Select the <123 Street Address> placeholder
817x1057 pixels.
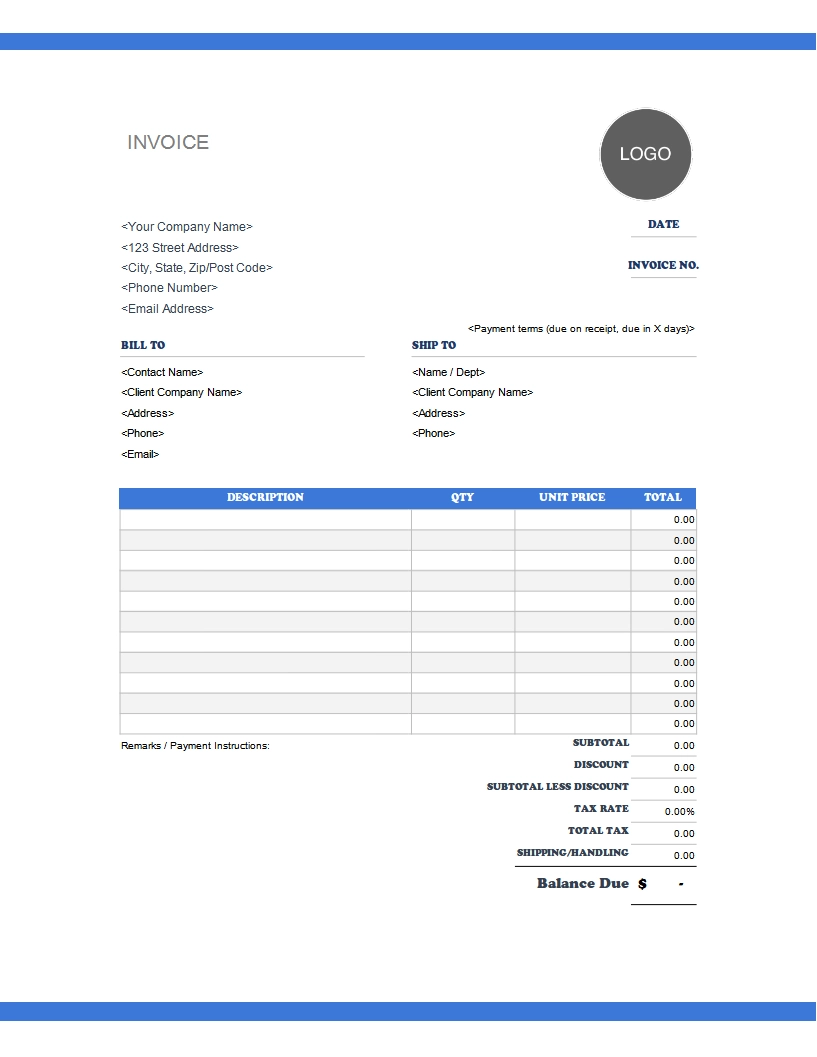coord(180,247)
